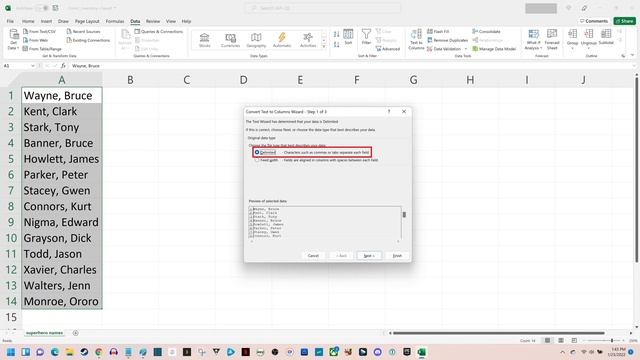640x360 pixels.
Task: Switch to the Formulas tab
Action: pos(115,21)
